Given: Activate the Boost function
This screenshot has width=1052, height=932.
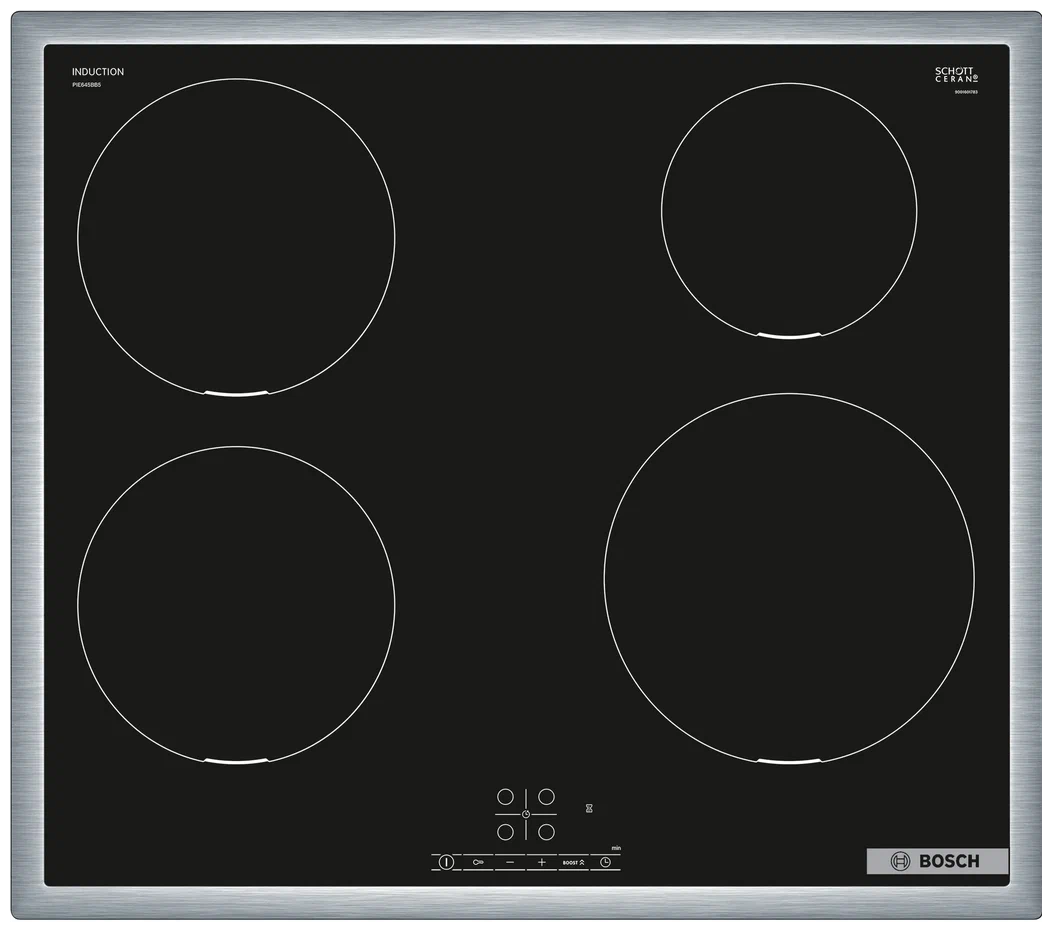Looking at the screenshot, I should [x=574, y=862].
